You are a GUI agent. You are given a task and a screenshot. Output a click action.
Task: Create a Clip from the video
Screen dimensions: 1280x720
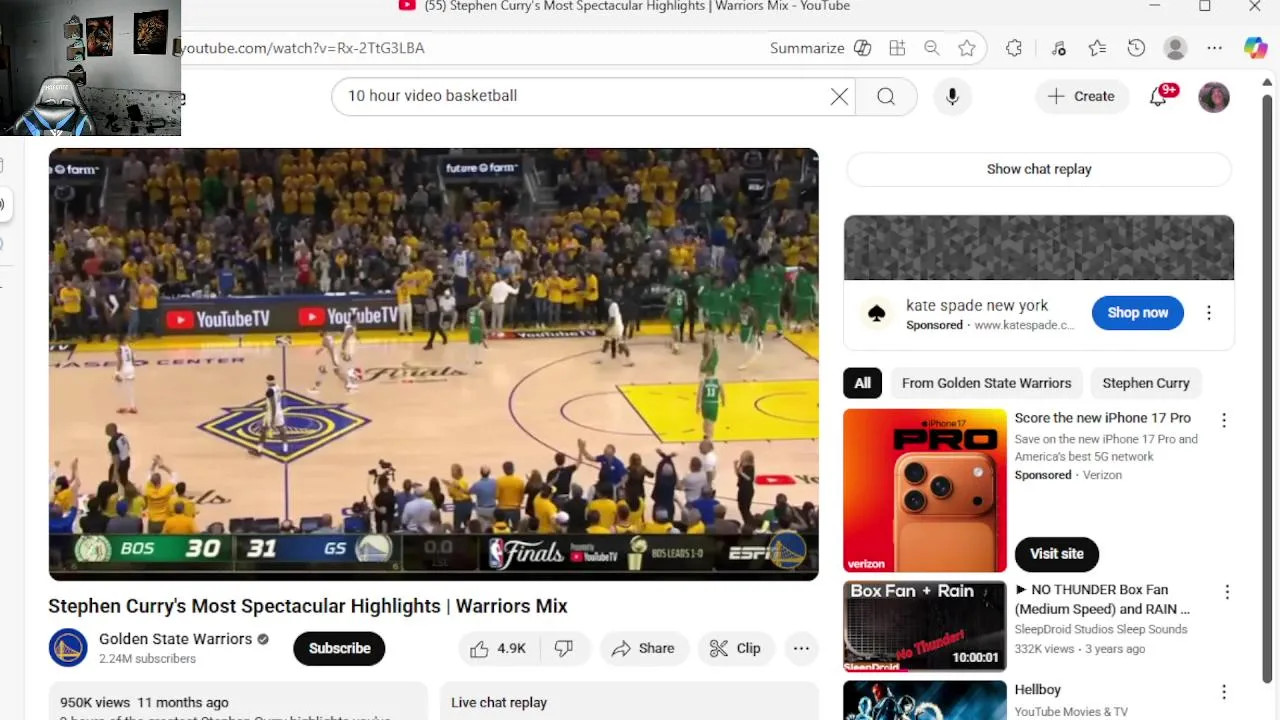pyautogui.click(x=735, y=649)
